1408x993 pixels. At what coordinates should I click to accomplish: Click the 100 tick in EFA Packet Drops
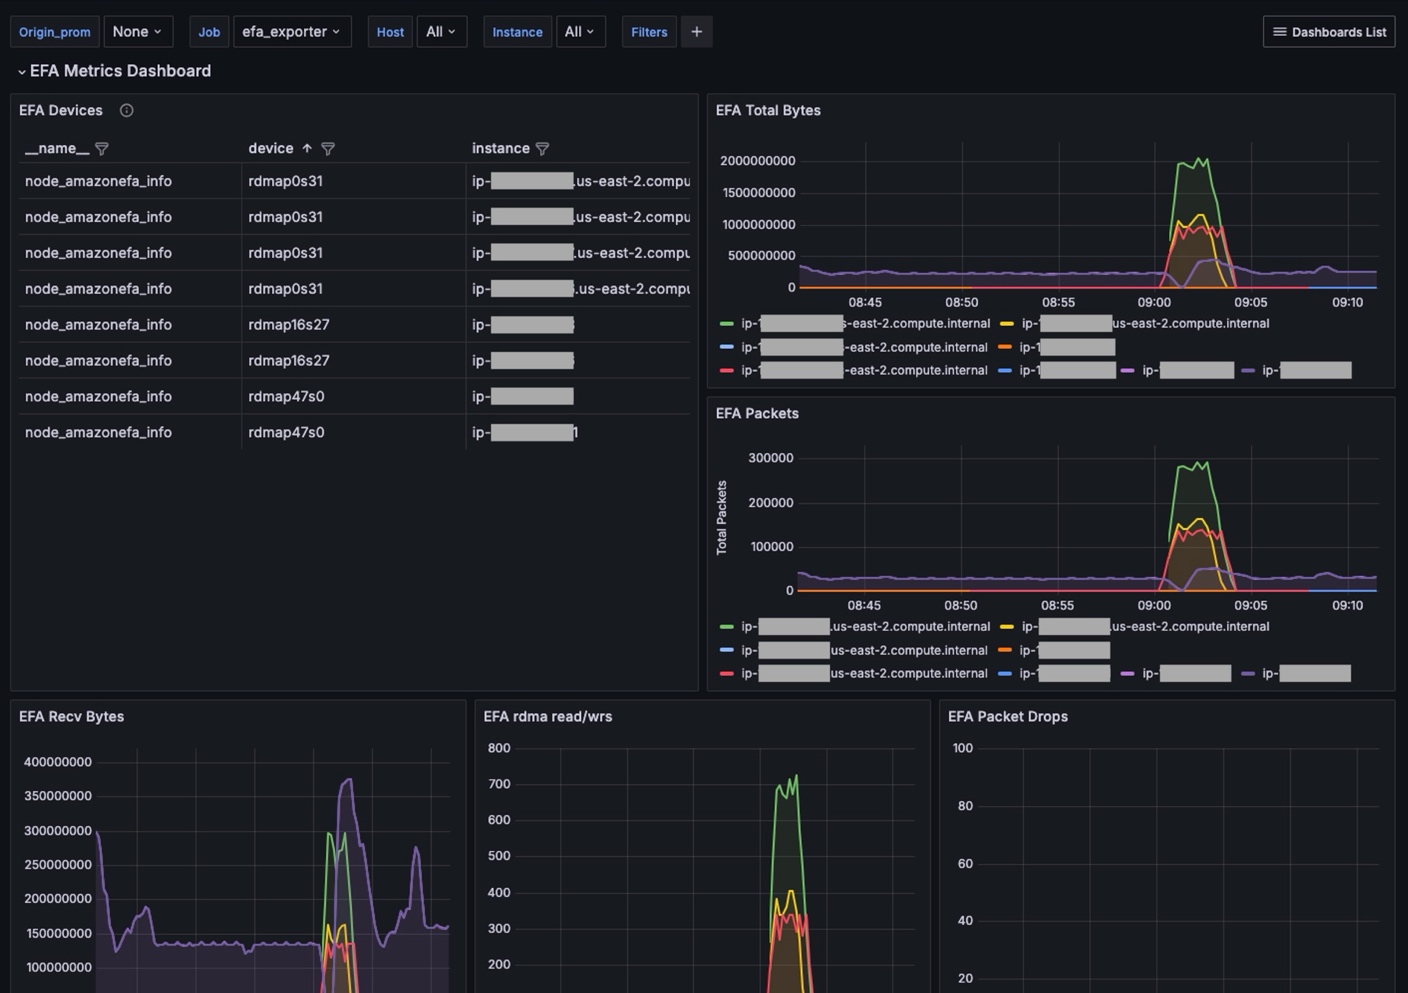[963, 748]
